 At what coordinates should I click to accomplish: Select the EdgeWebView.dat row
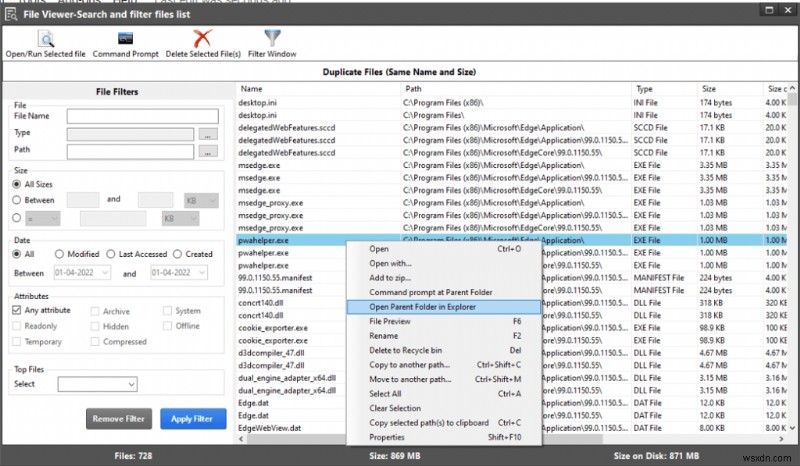pyautogui.click(x=512, y=428)
